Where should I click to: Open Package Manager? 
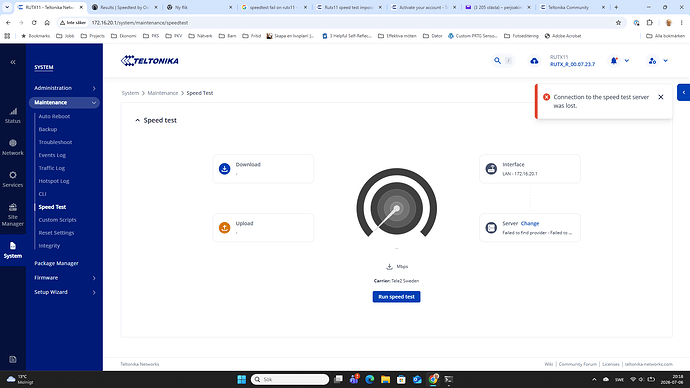56,263
